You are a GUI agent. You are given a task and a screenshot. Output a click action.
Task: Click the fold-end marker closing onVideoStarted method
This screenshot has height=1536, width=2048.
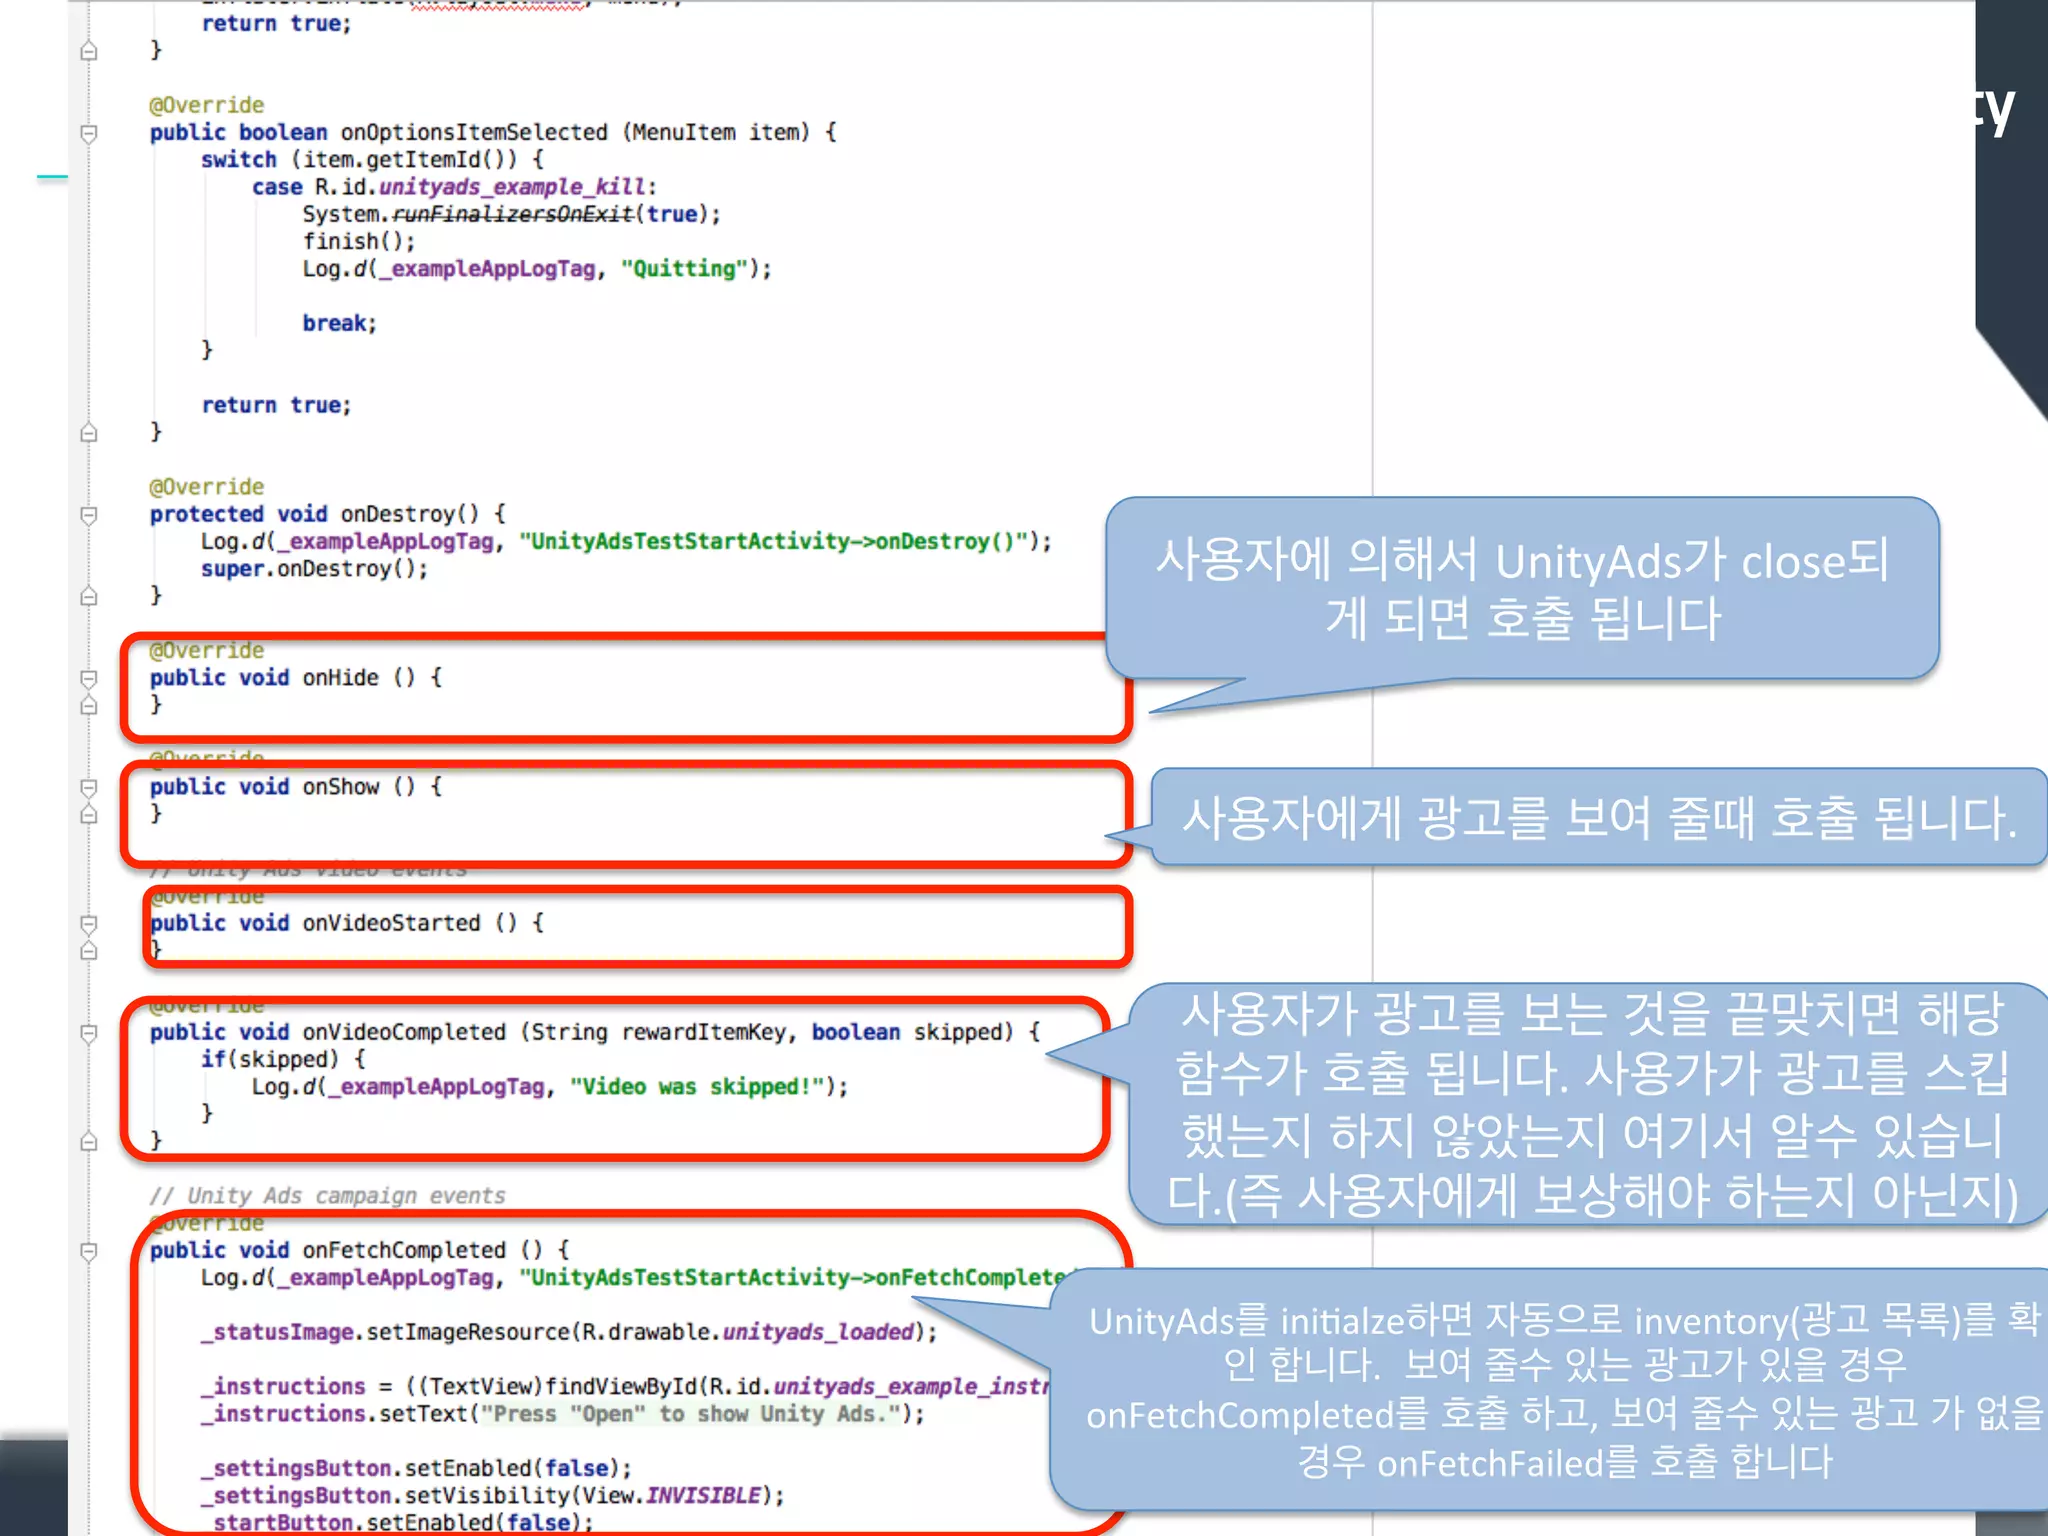click(x=89, y=950)
